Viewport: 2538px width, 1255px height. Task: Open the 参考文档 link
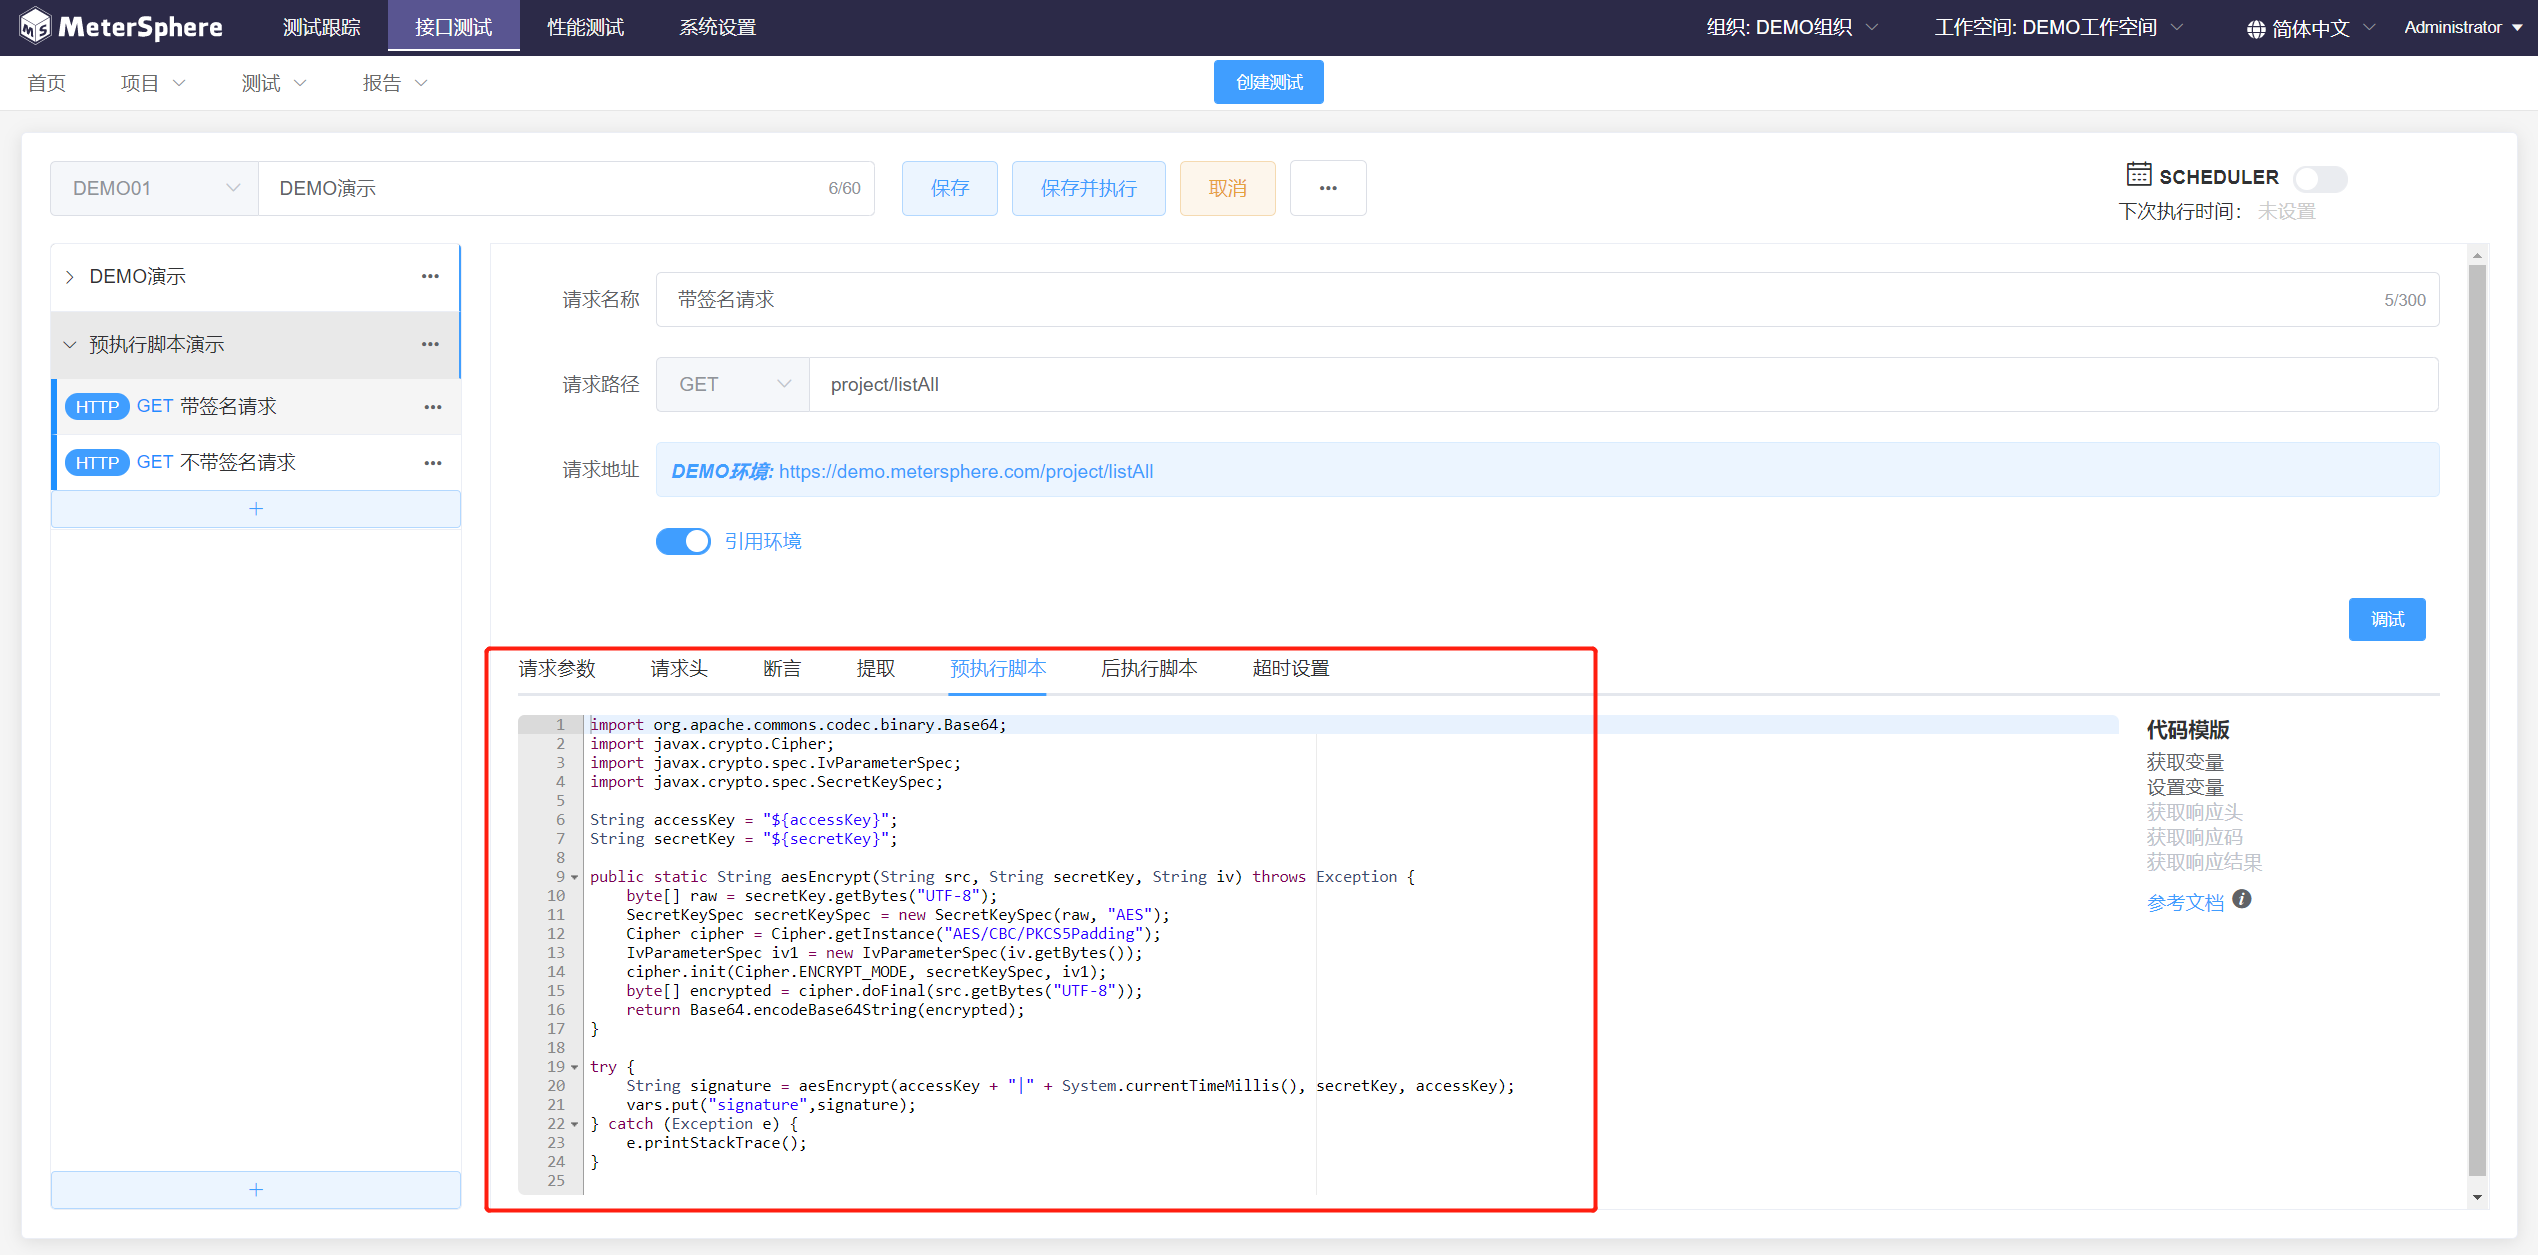point(2185,903)
